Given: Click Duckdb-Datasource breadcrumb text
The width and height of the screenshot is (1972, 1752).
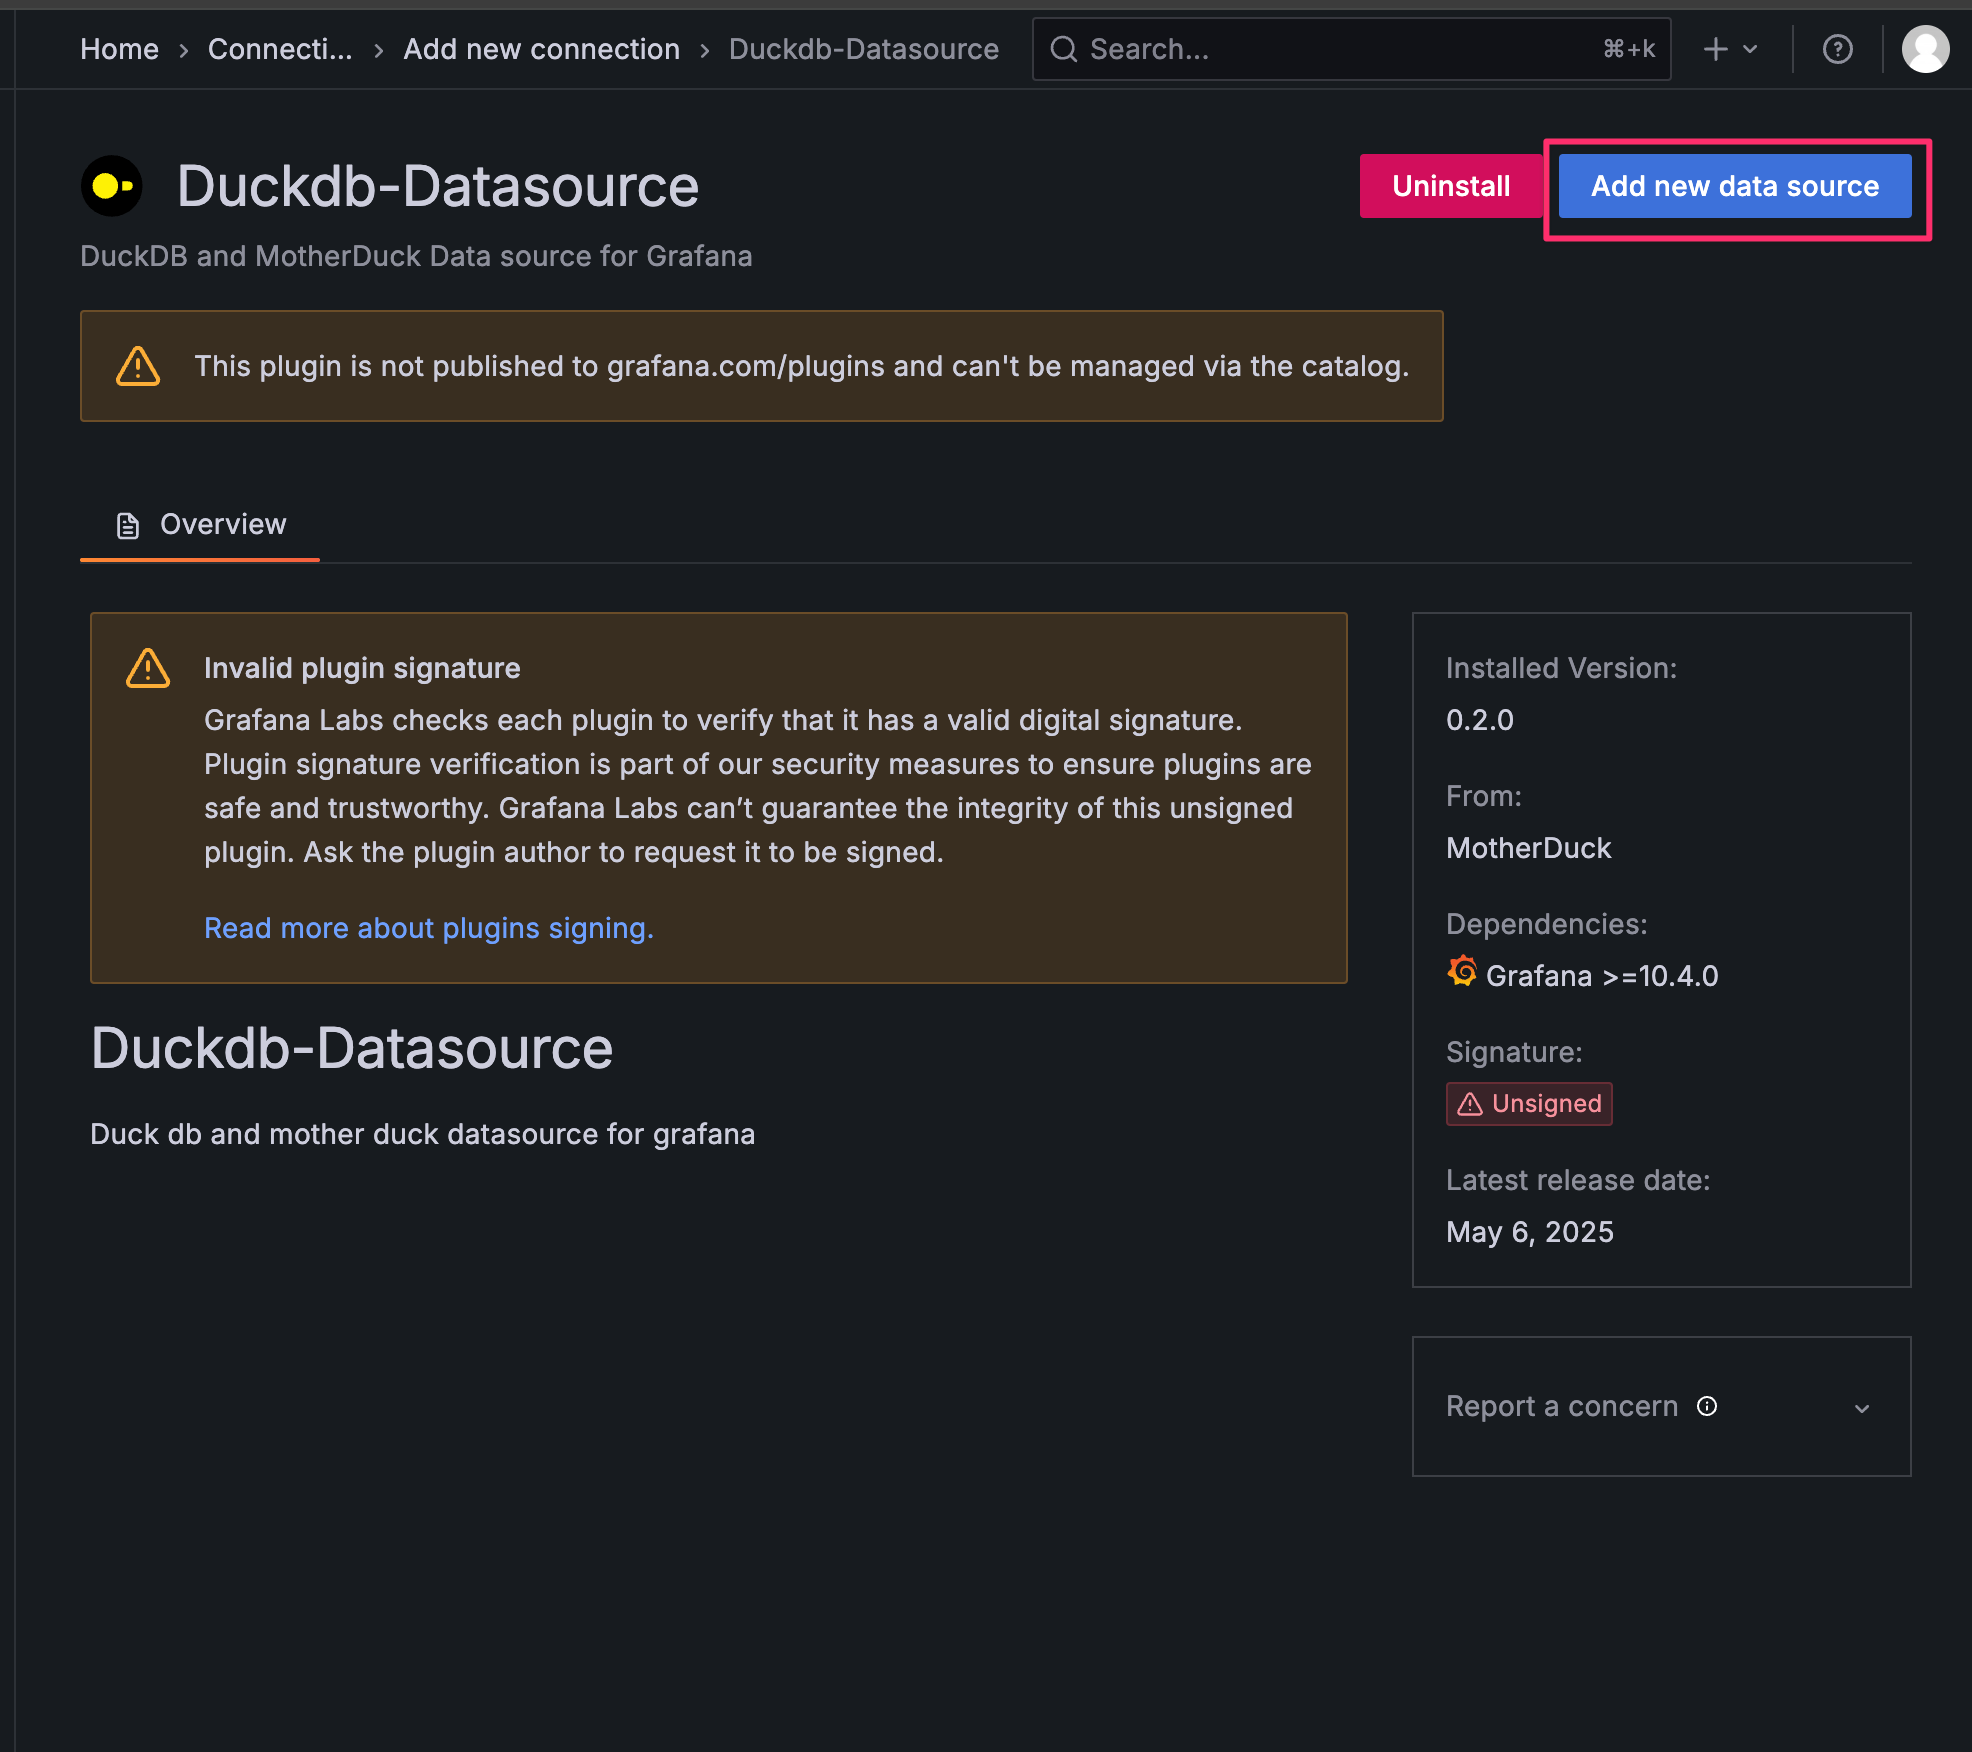Looking at the screenshot, I should (x=863, y=49).
